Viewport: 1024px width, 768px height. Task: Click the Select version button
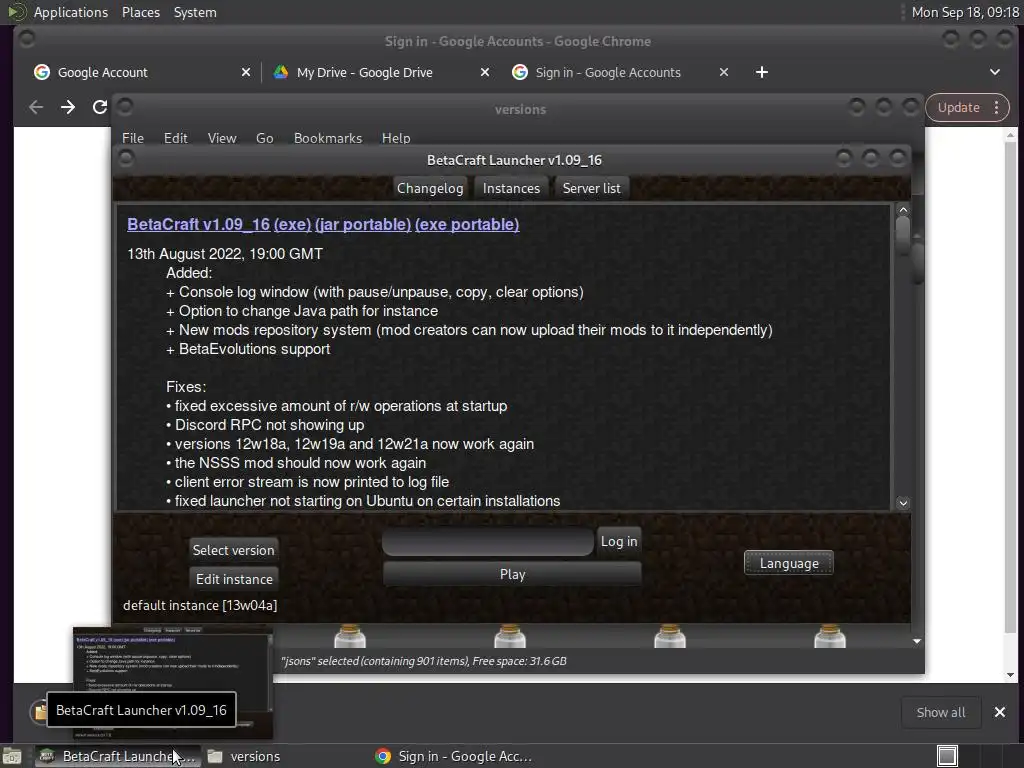click(233, 550)
